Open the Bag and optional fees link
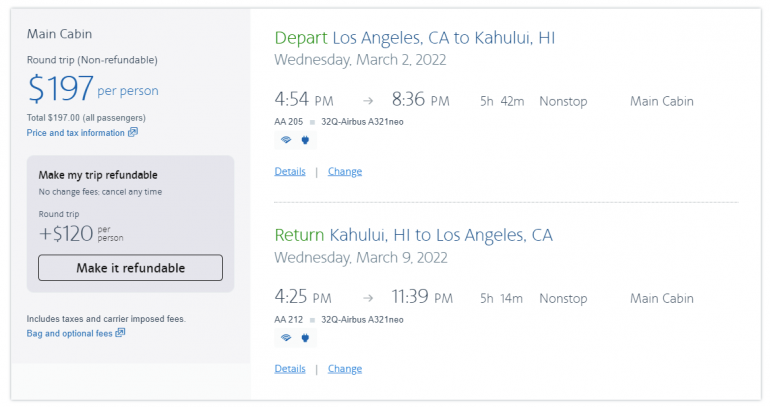Image resolution: width=770 pixels, height=407 pixels. click(69, 333)
